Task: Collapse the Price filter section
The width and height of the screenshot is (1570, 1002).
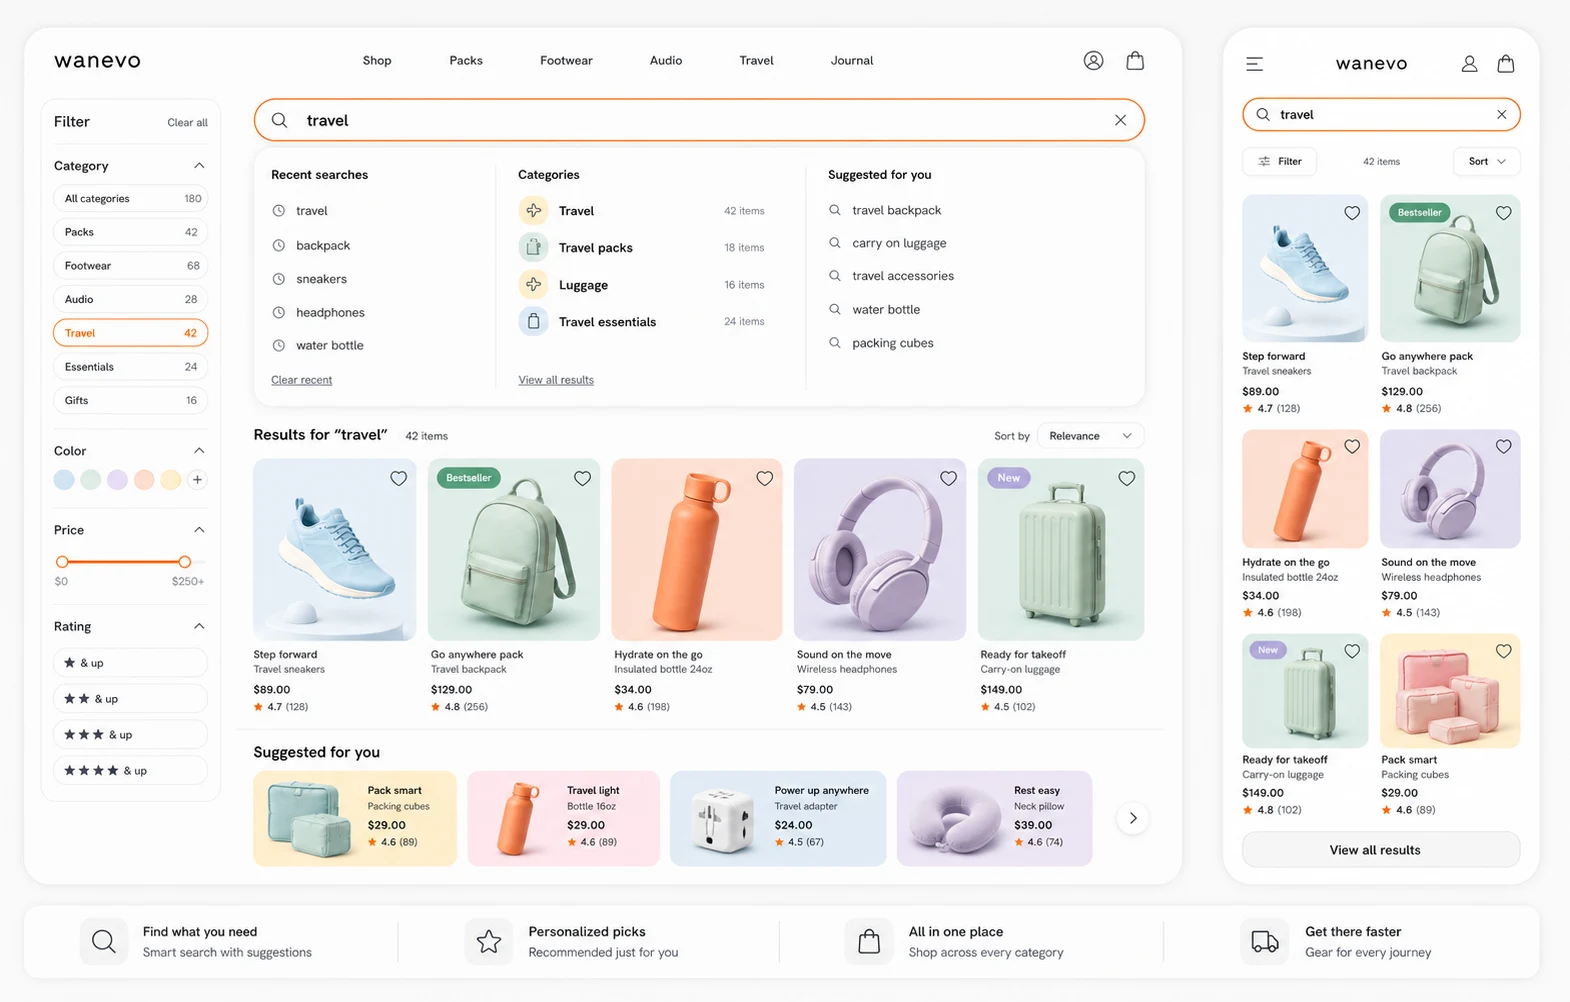Action: (x=199, y=530)
